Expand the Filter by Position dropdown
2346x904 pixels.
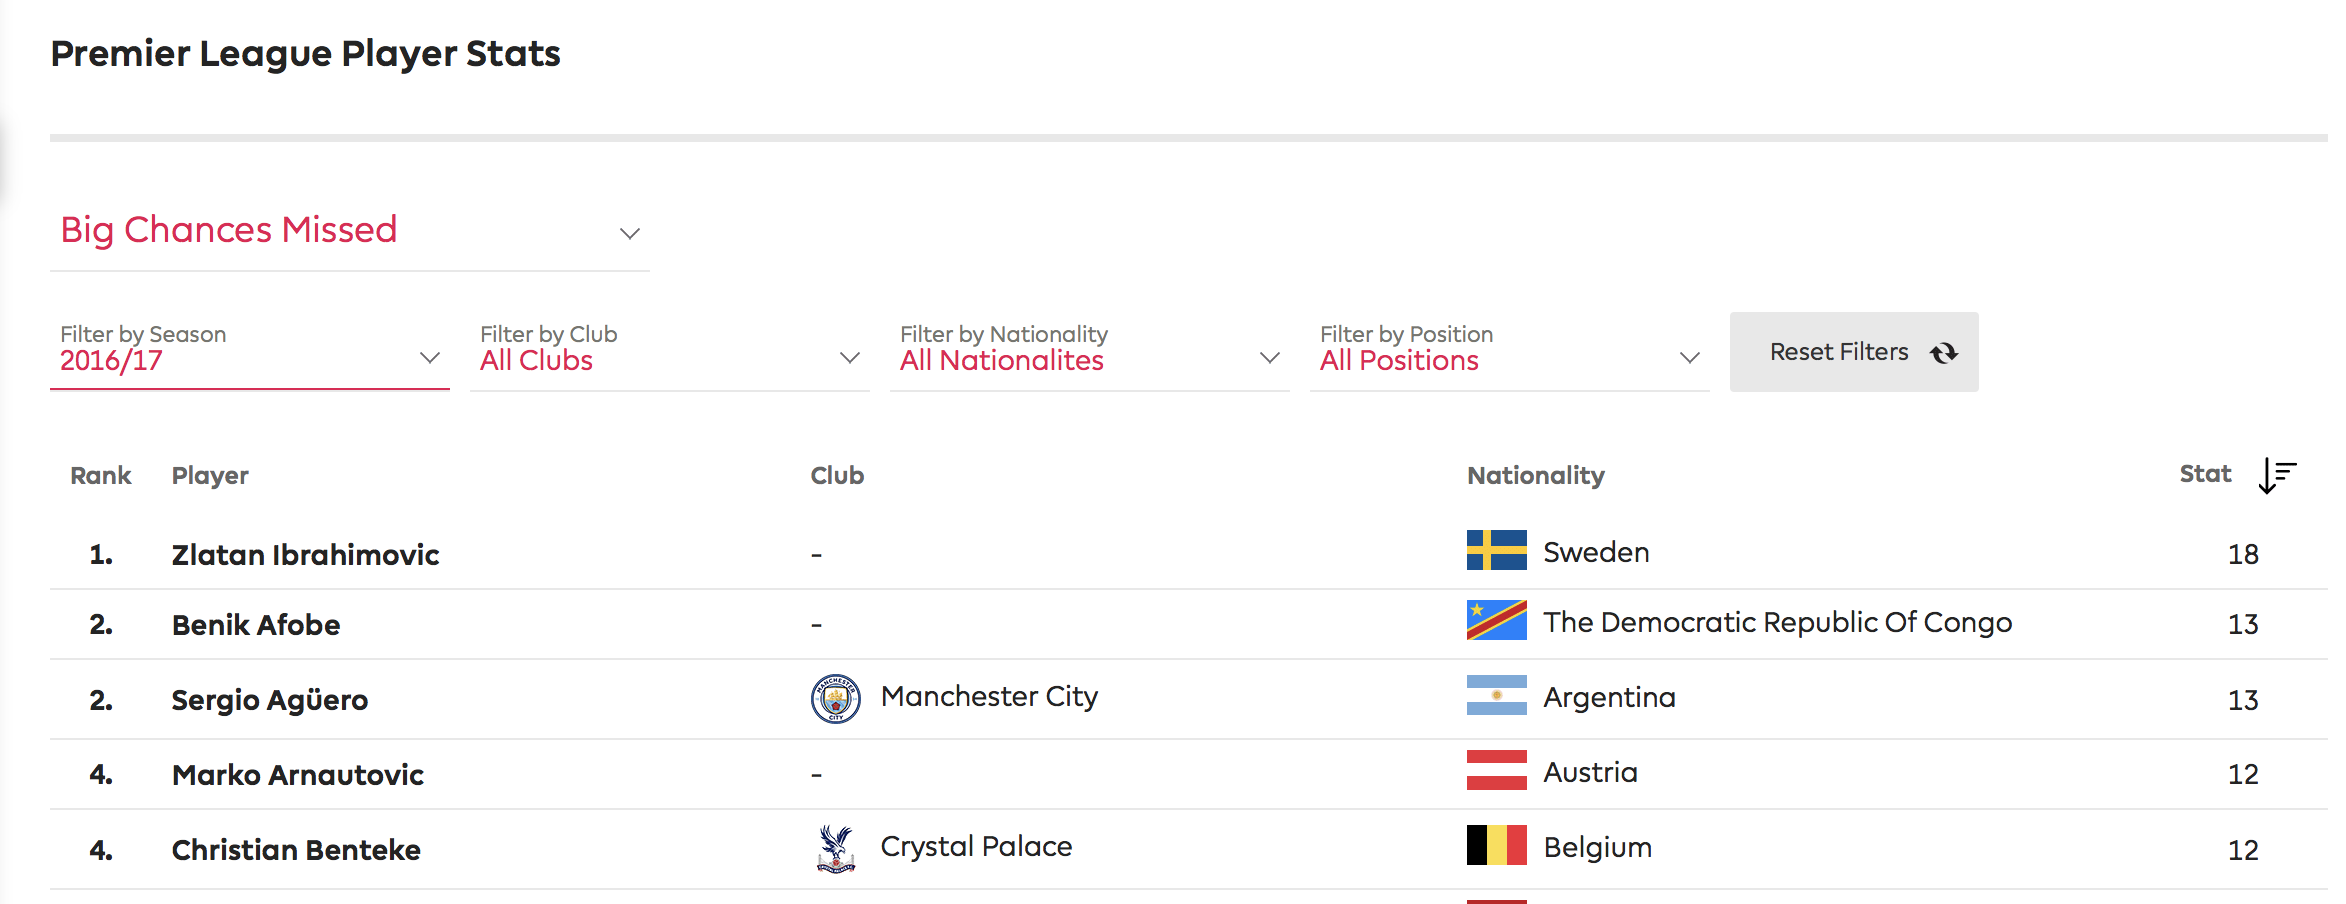1510,350
